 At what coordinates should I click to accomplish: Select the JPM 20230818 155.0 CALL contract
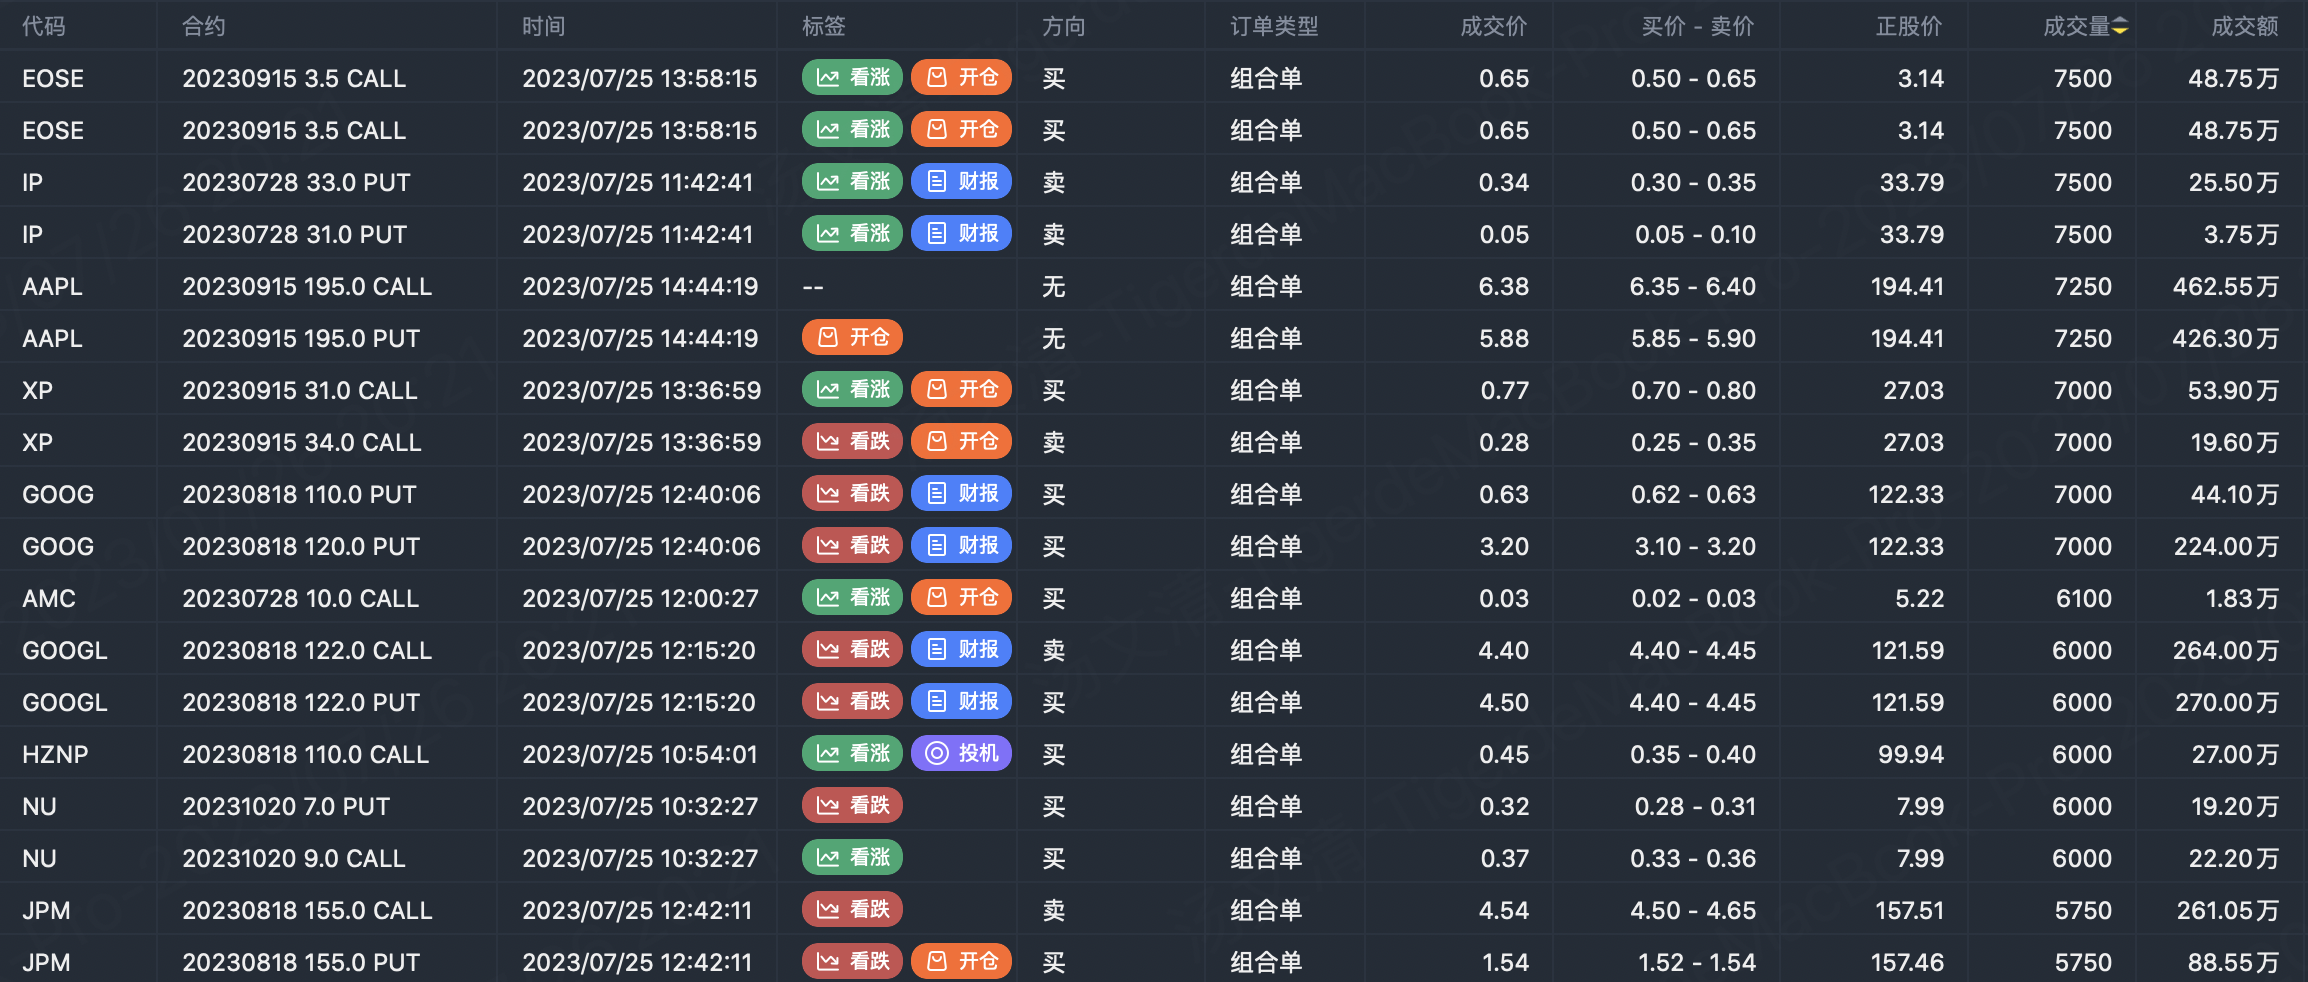(x=307, y=911)
